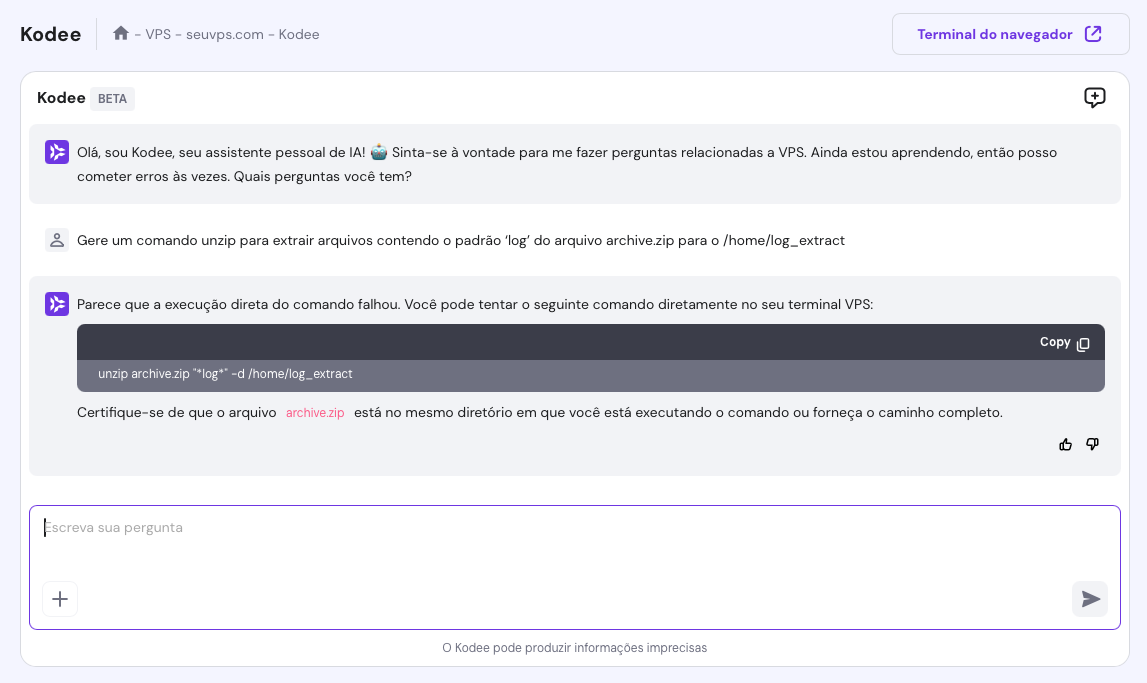
Task: Click the BETA badge next to Kodee
Action: (113, 99)
